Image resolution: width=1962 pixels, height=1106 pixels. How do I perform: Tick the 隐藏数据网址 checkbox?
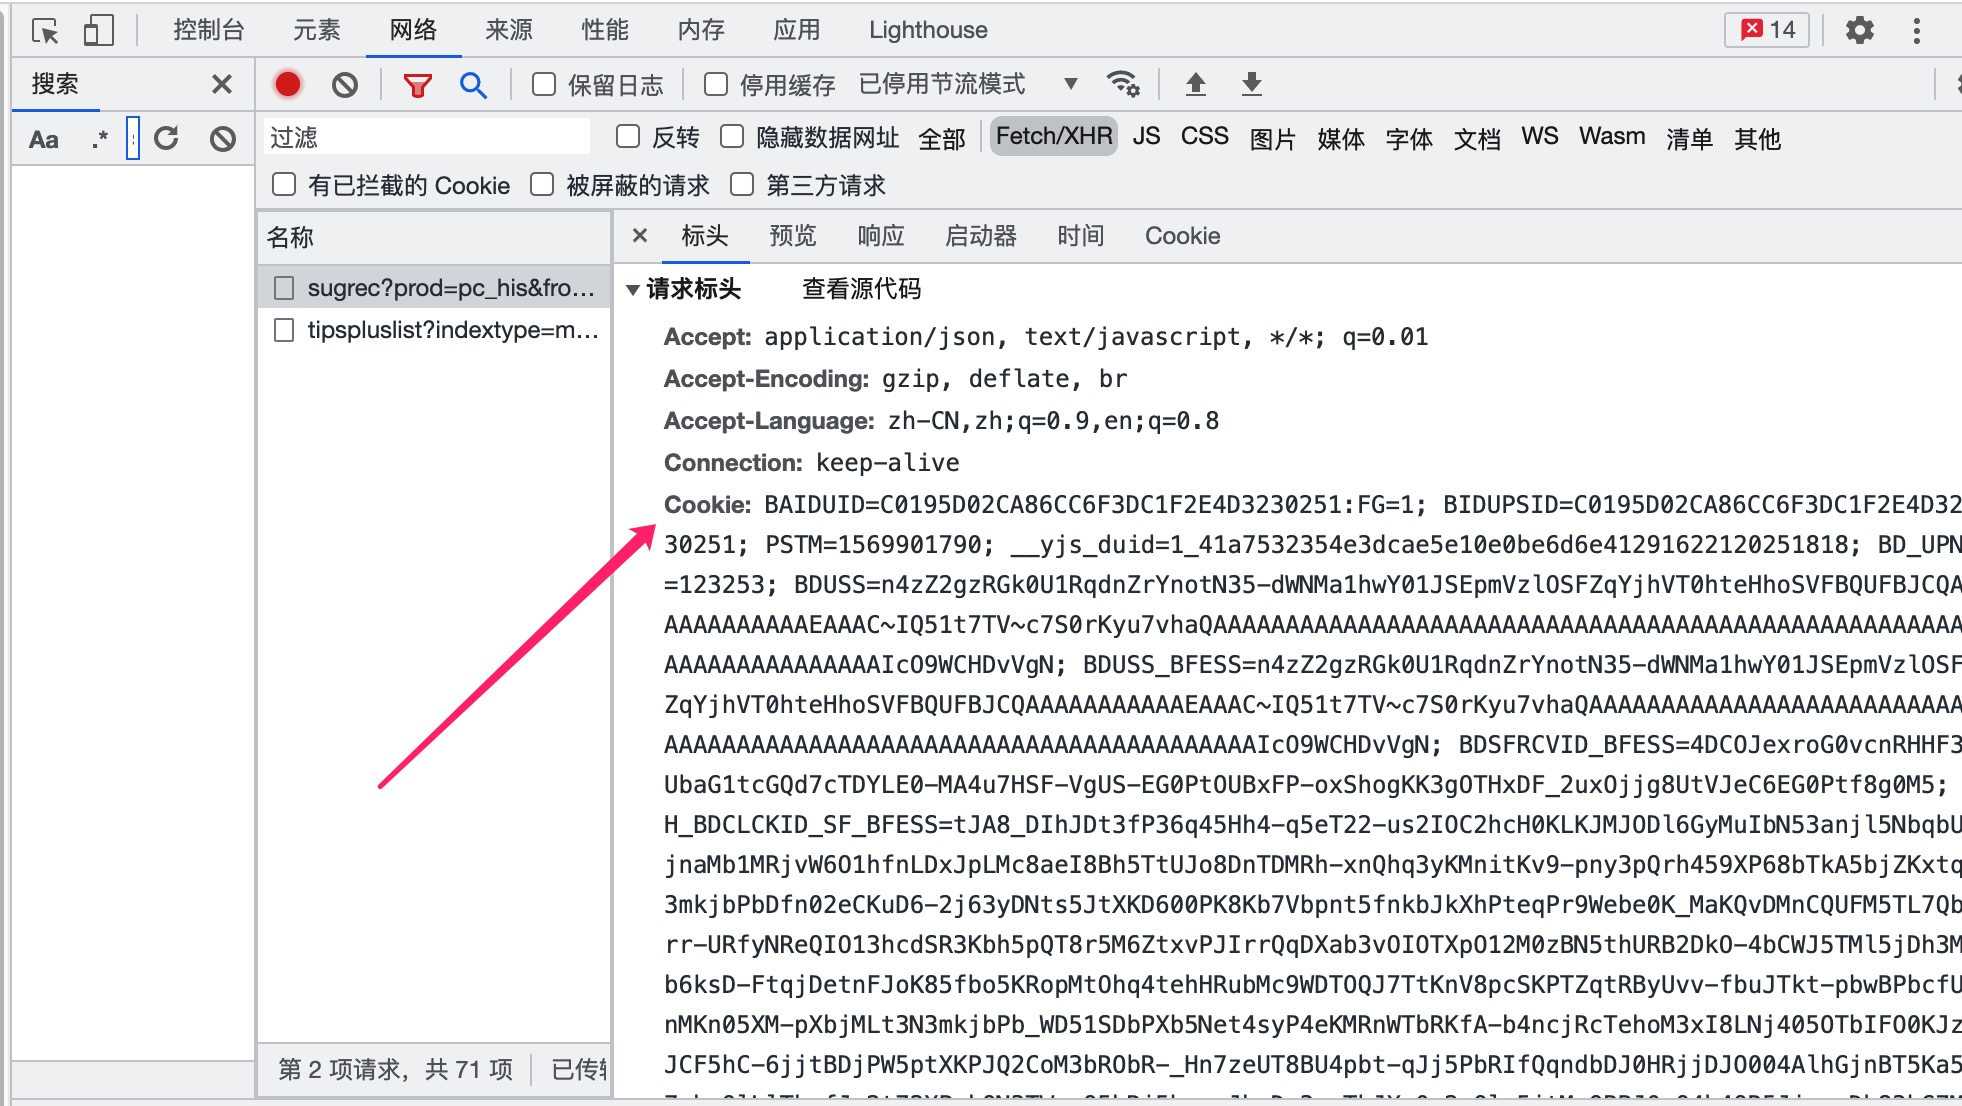point(732,137)
